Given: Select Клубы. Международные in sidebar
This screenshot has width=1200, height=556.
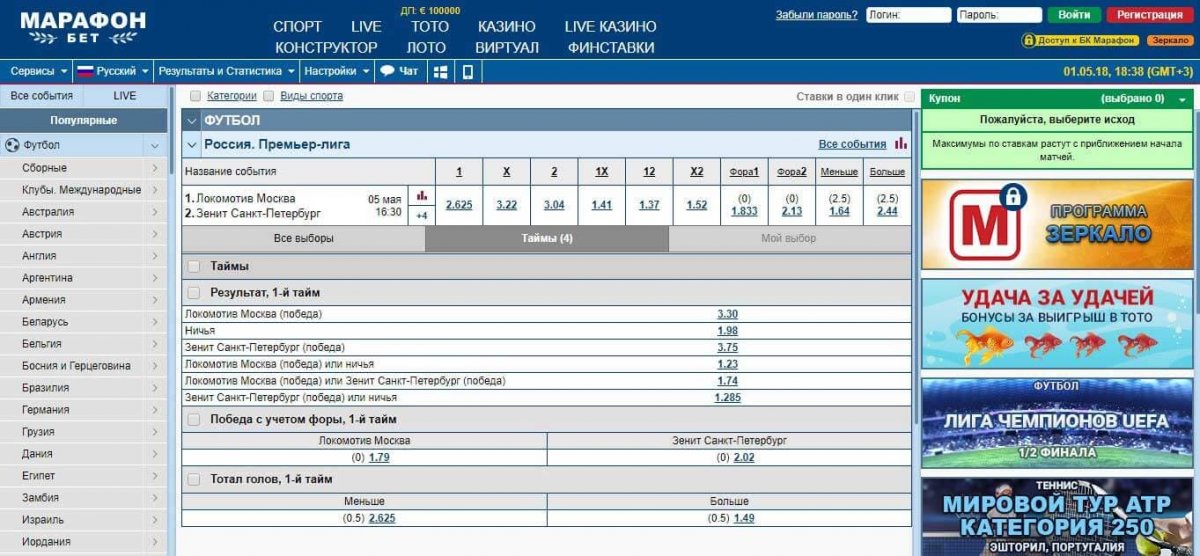Looking at the screenshot, I should pyautogui.click(x=84, y=190).
